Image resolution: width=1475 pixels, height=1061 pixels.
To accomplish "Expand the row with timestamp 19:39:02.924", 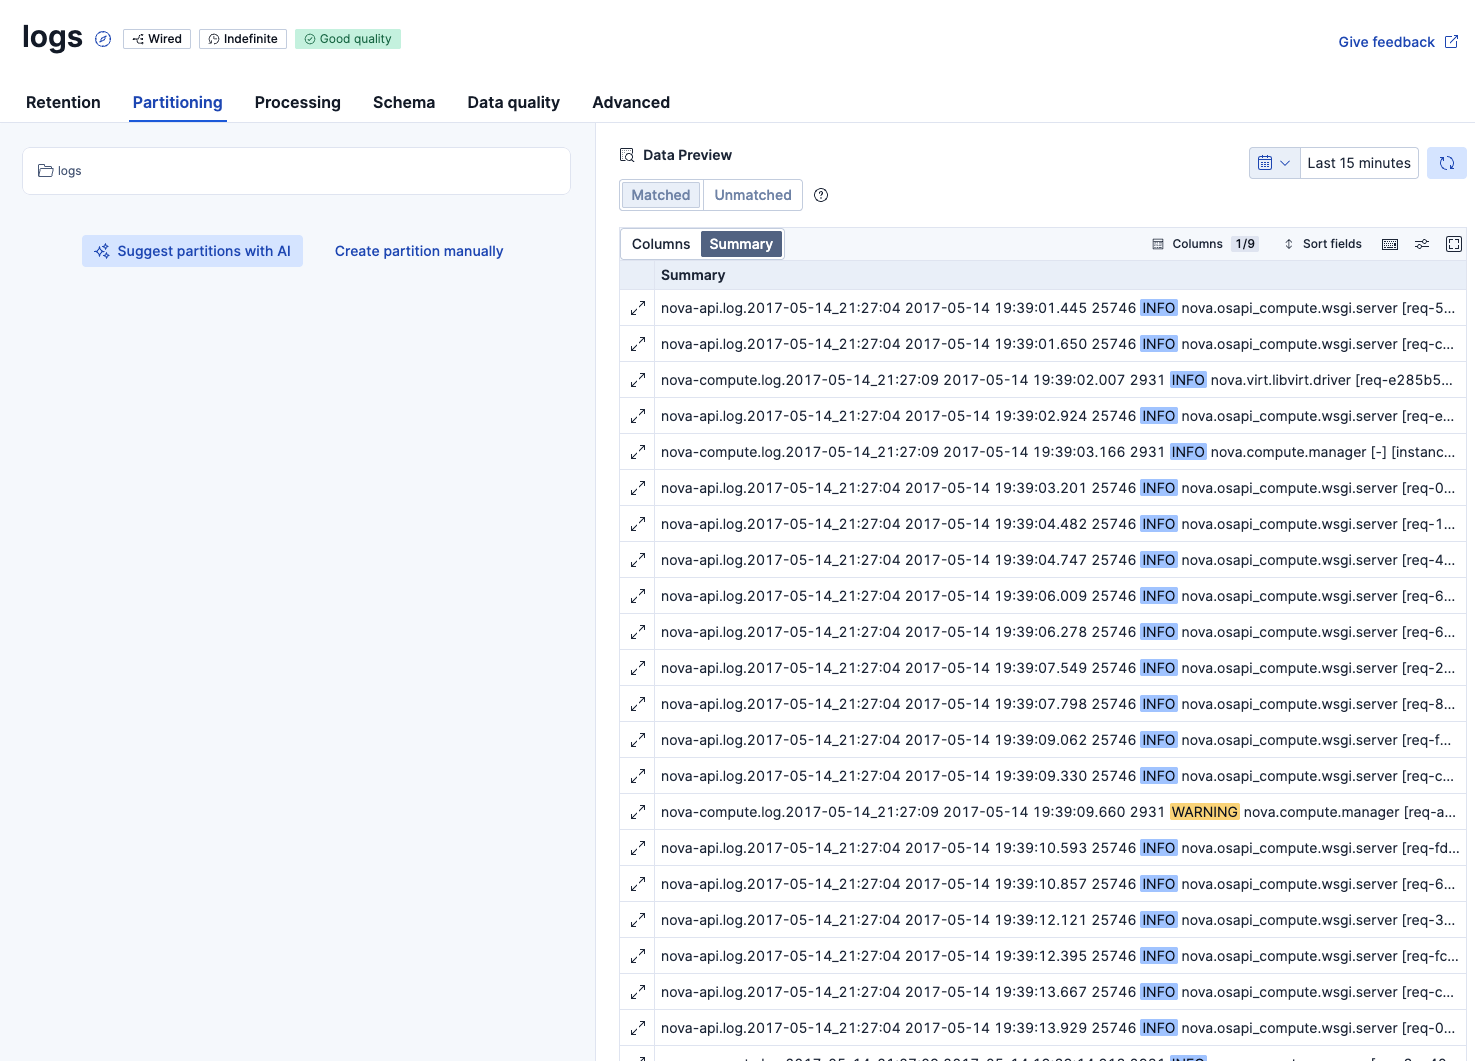I will tap(638, 416).
